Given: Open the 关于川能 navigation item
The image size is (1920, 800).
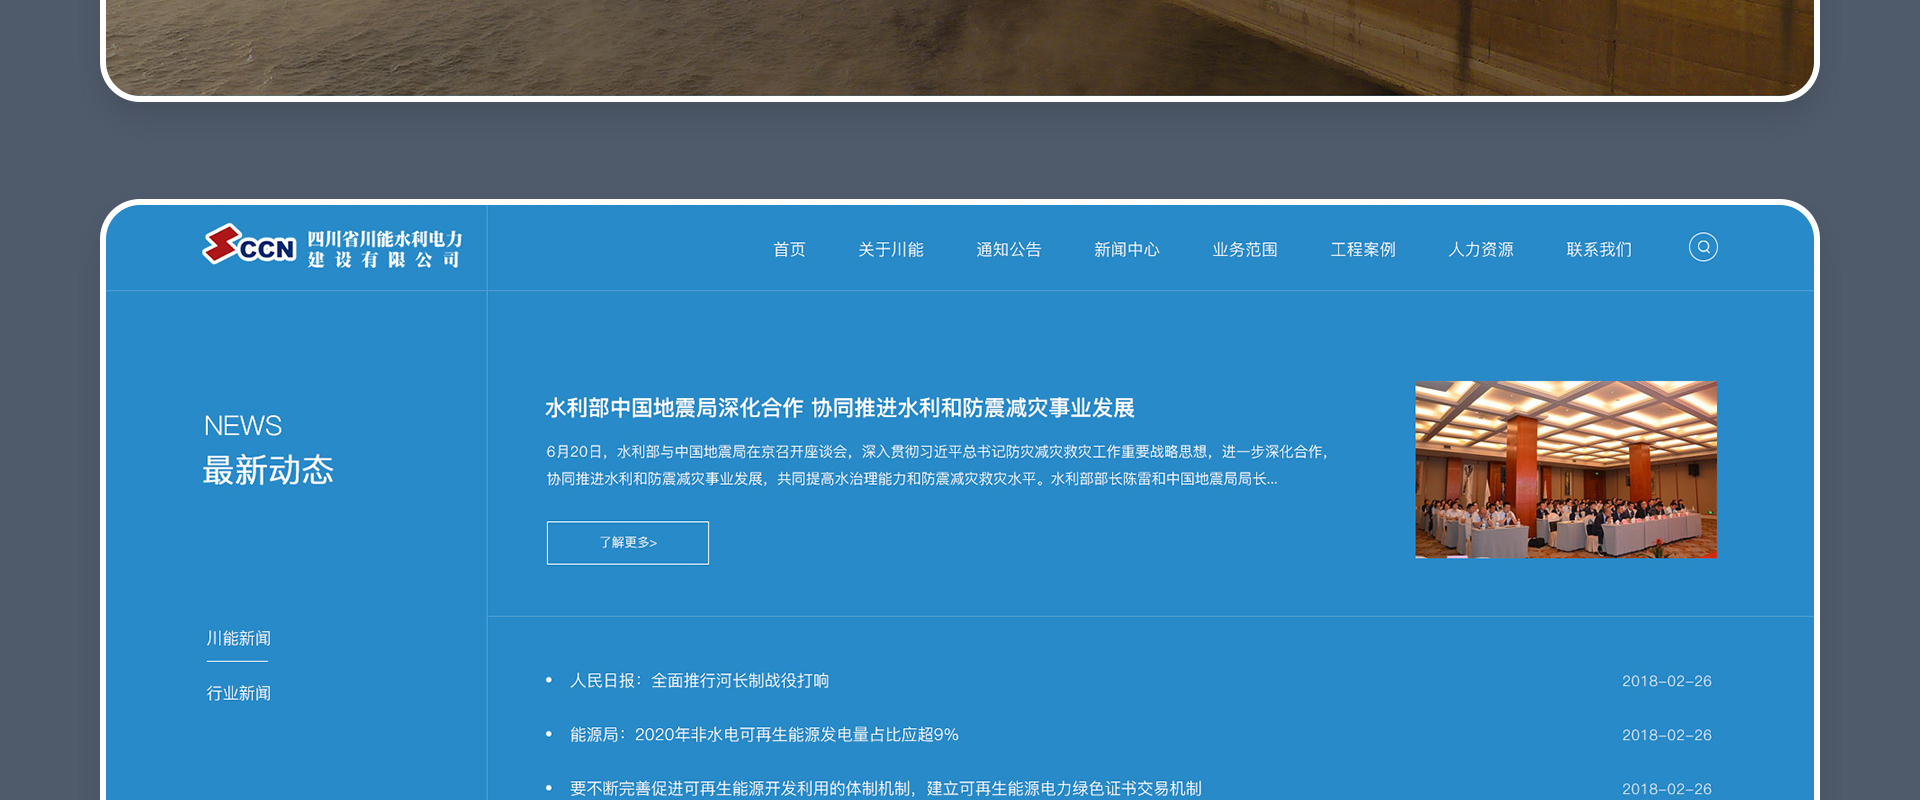Looking at the screenshot, I should pyautogui.click(x=890, y=250).
